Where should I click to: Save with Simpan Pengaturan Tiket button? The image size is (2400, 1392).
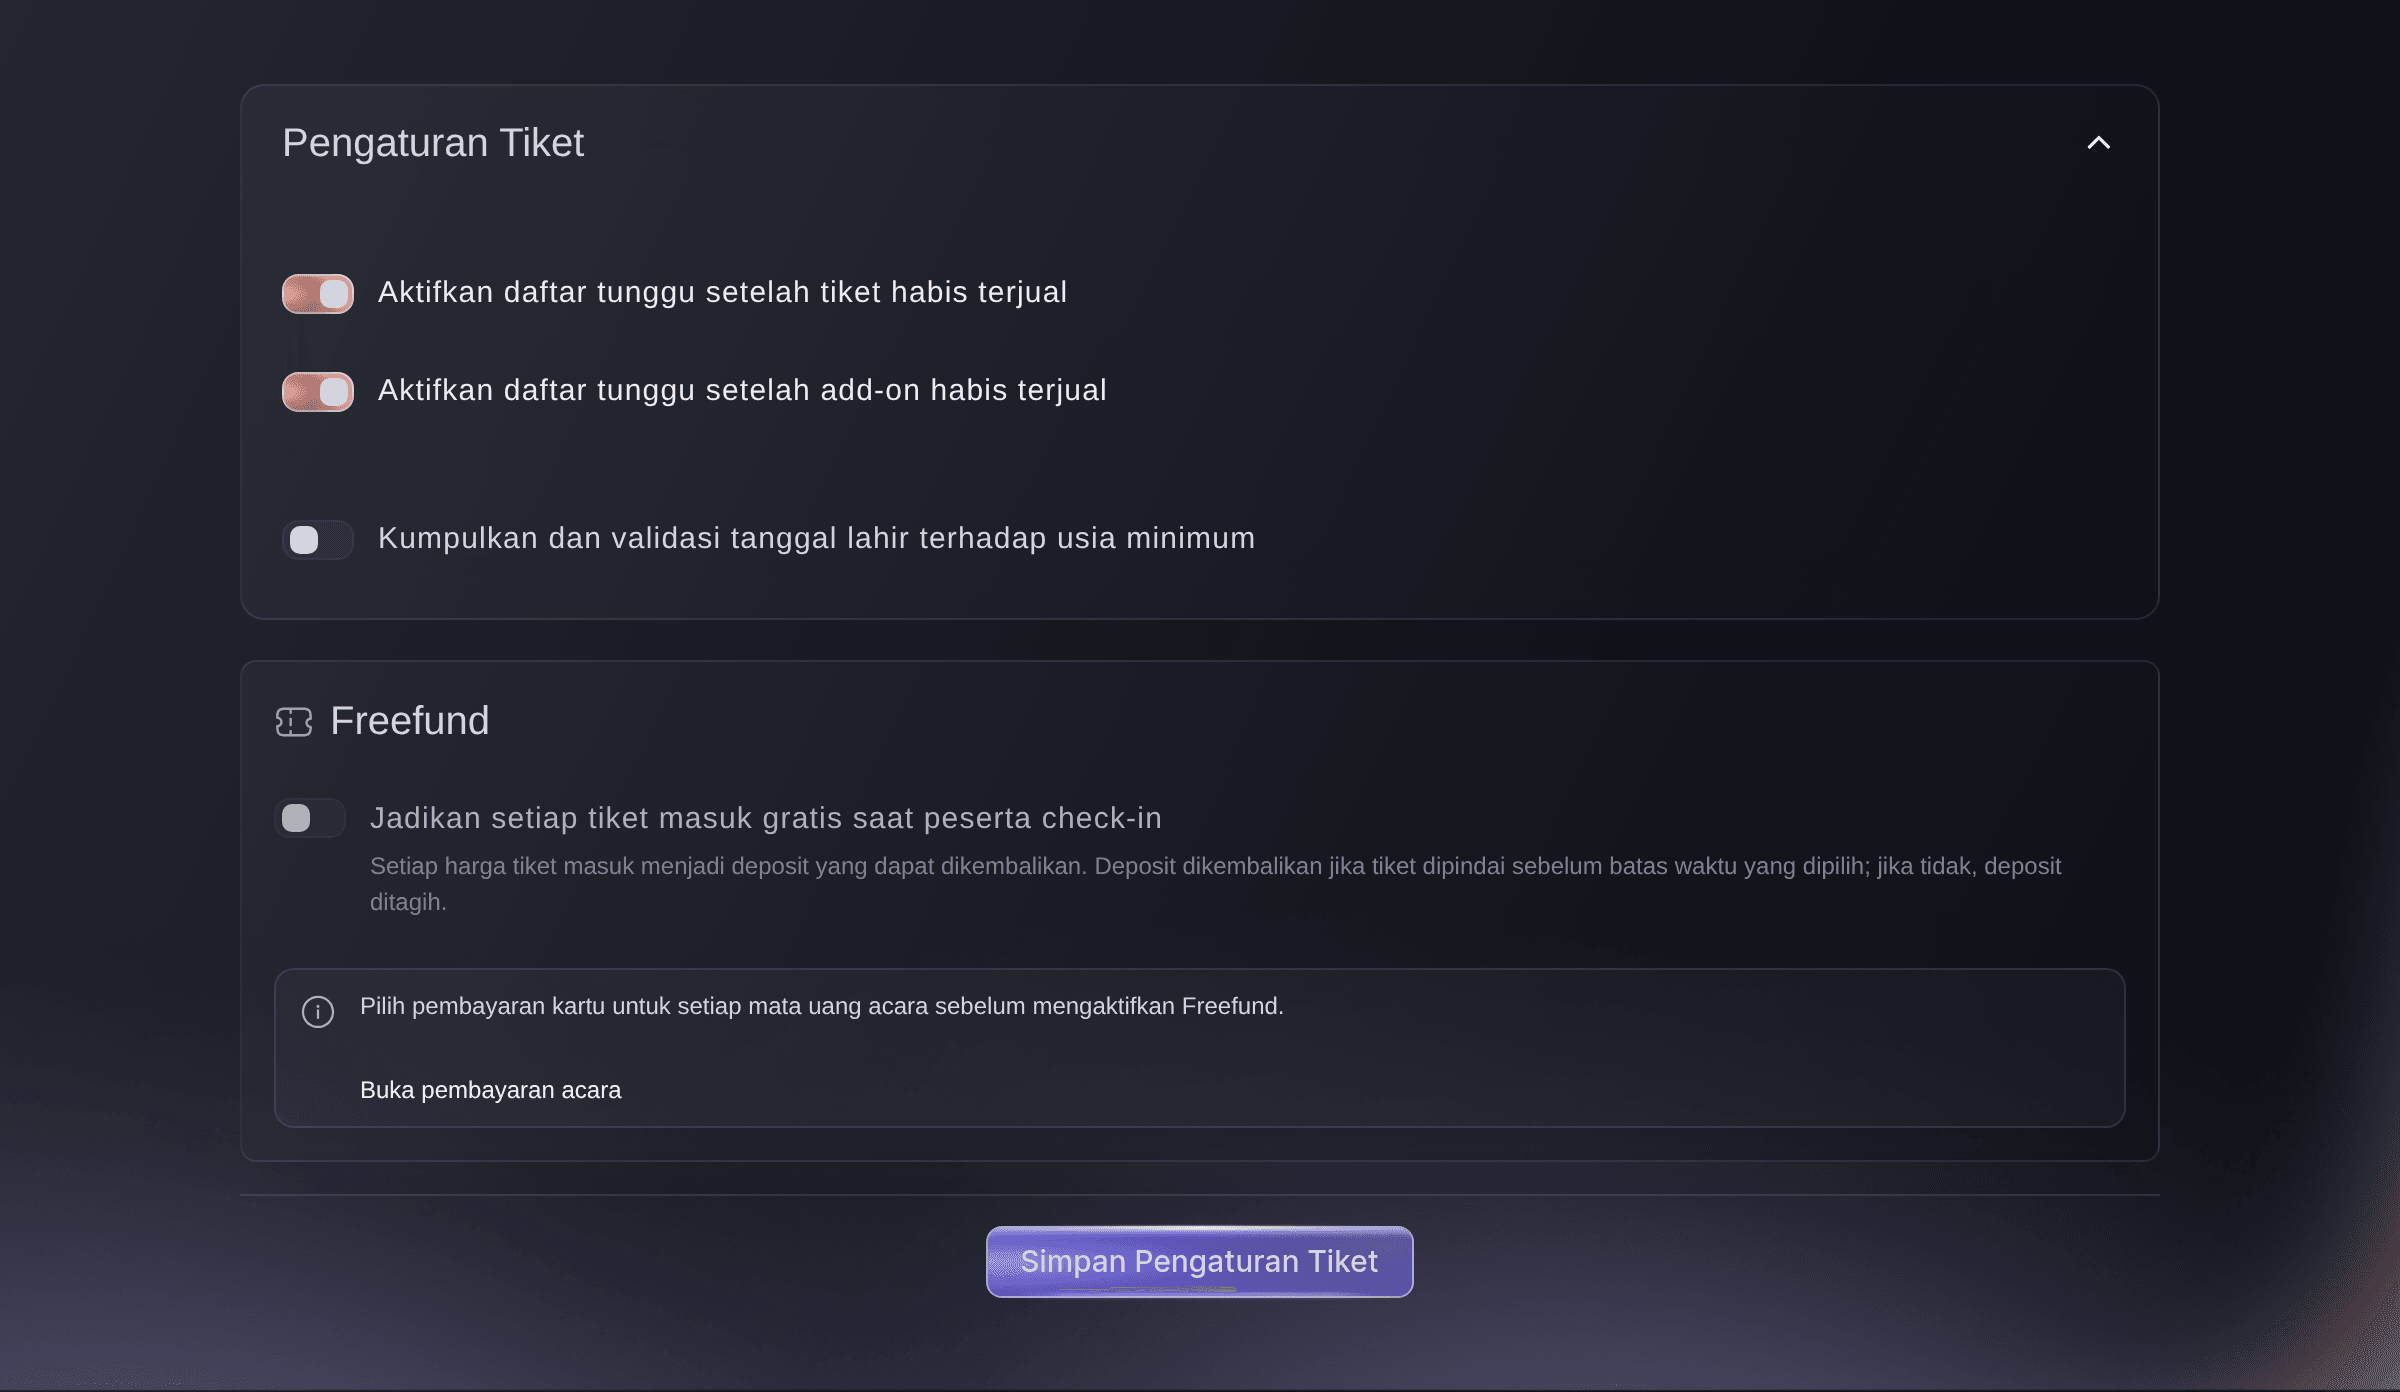point(1199,1262)
